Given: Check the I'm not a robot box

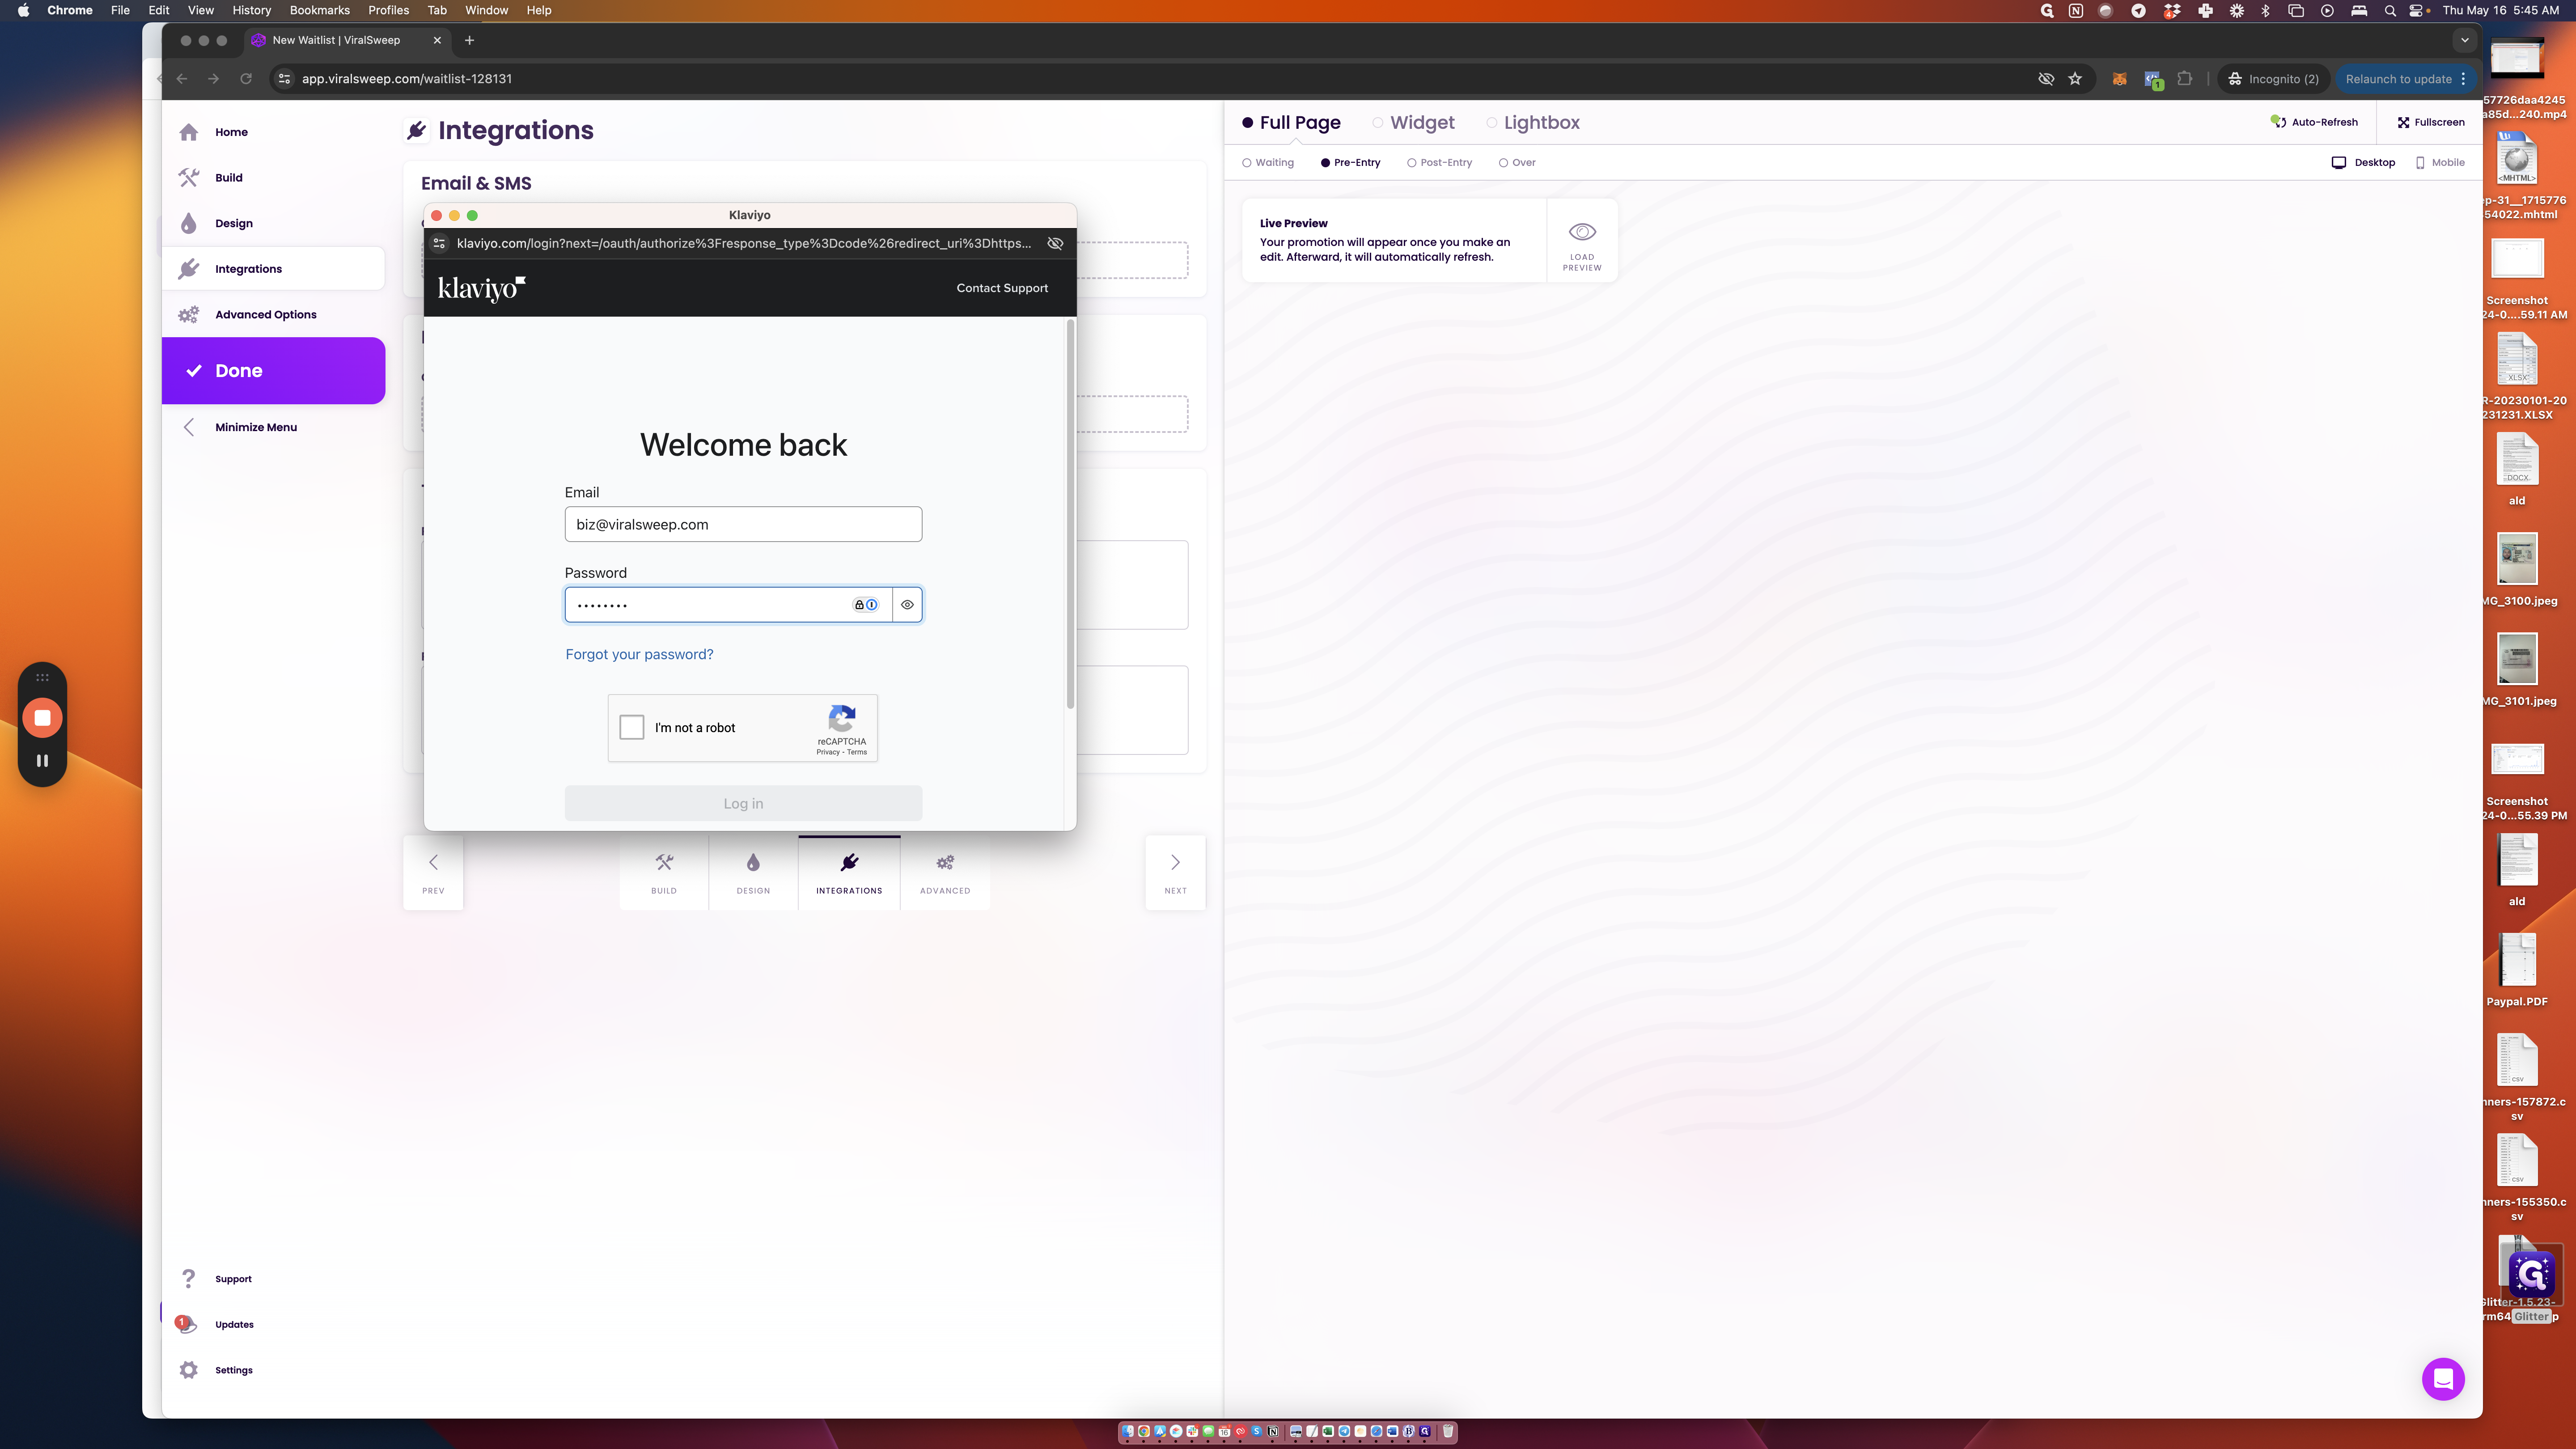Looking at the screenshot, I should click(632, 727).
